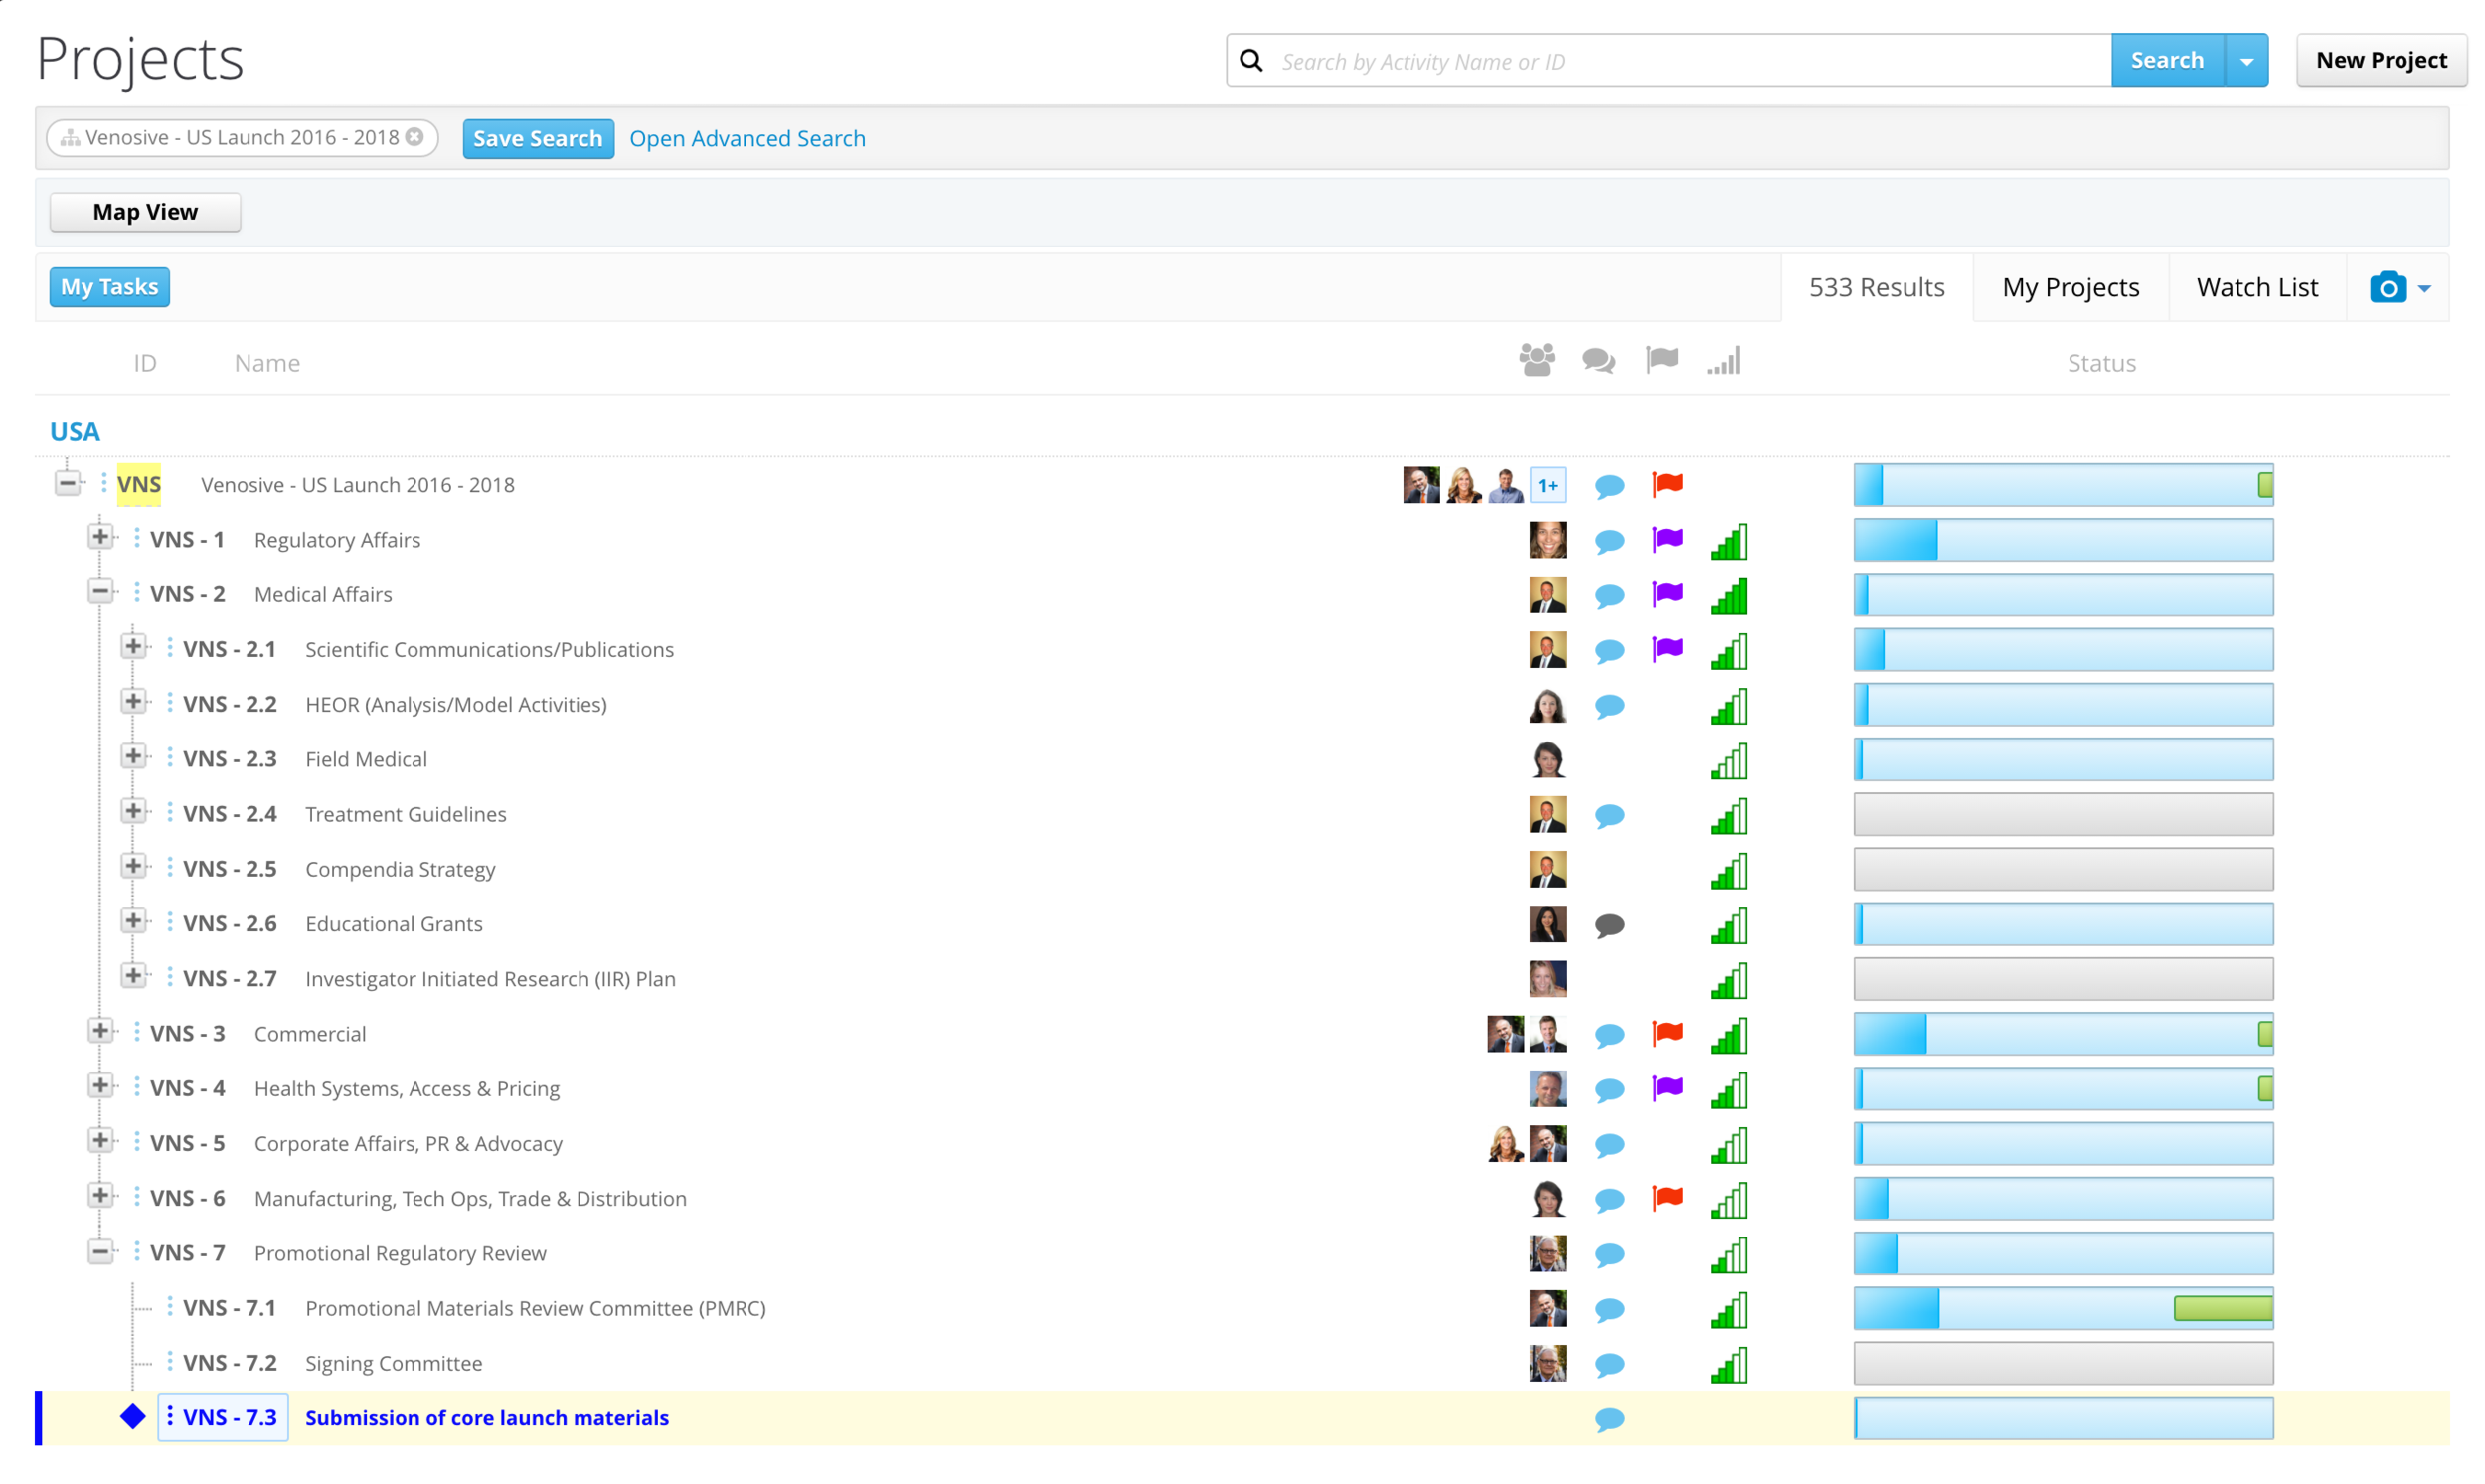Switch to the 533 Results tab
Image resolution: width=2485 pixels, height=1484 pixels.
coord(1876,288)
